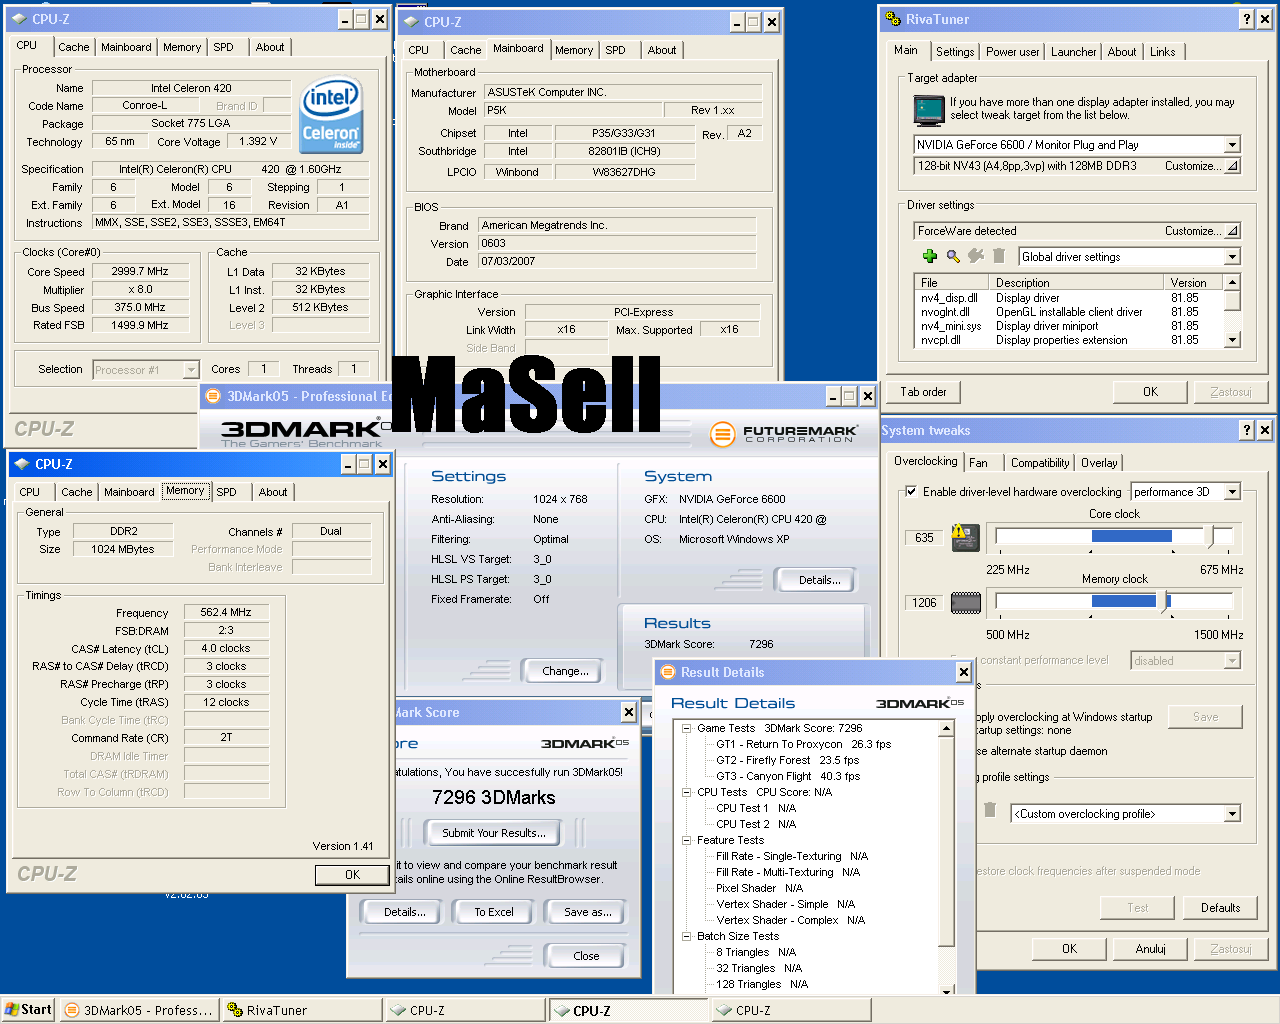Click the Intel Celeron inside logo in CPU-Z
This screenshot has height=1024, width=1280.
click(331, 117)
